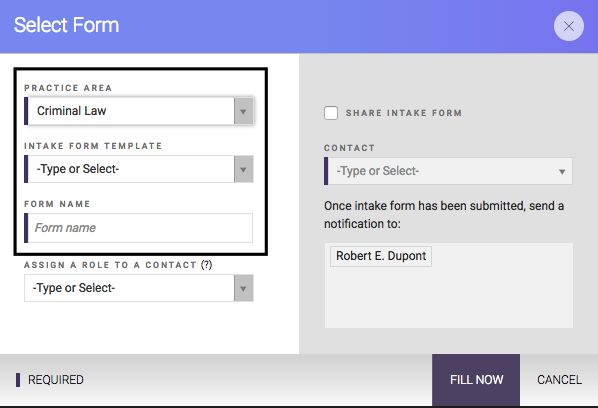Viewport: 598px width, 408px height.
Task: Open the Assign a Role dropdown arrow
Action: 243,288
